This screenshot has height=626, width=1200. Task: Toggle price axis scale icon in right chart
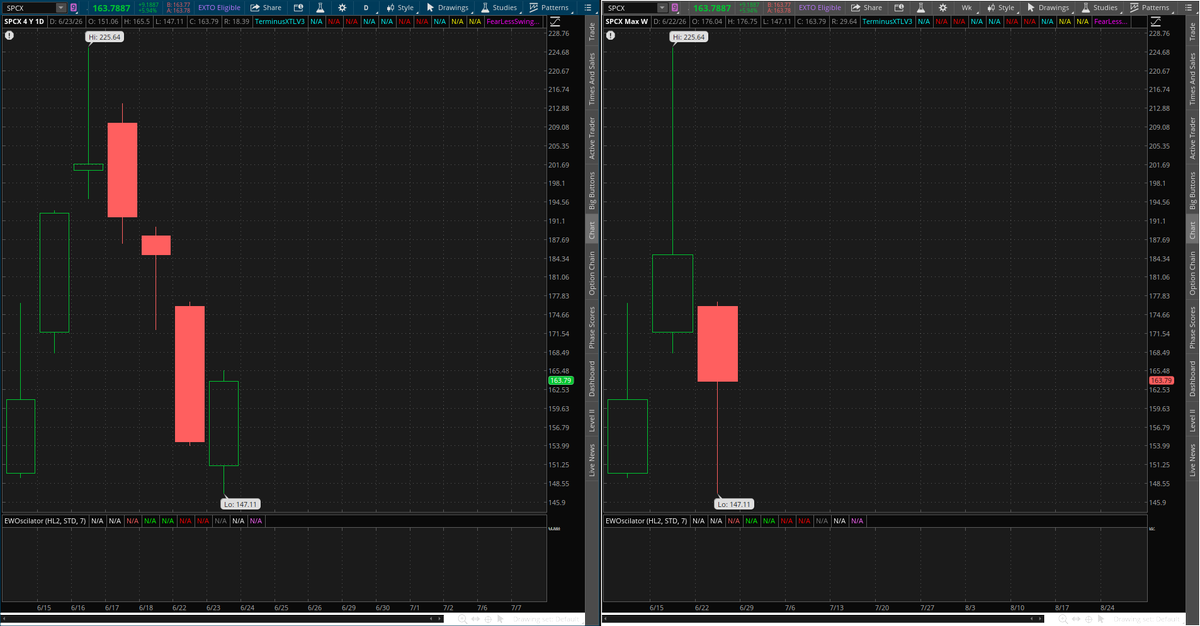coord(1155,21)
